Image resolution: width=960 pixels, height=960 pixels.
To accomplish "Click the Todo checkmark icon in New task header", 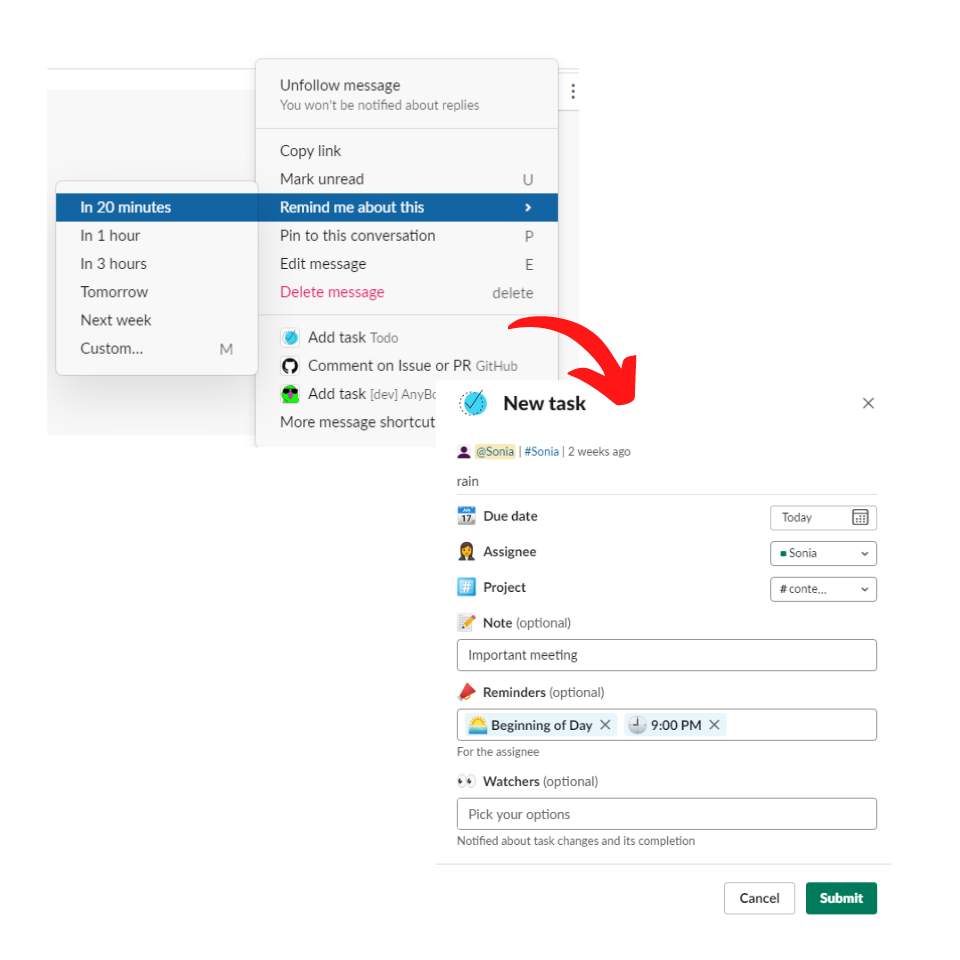I will tap(472, 403).
